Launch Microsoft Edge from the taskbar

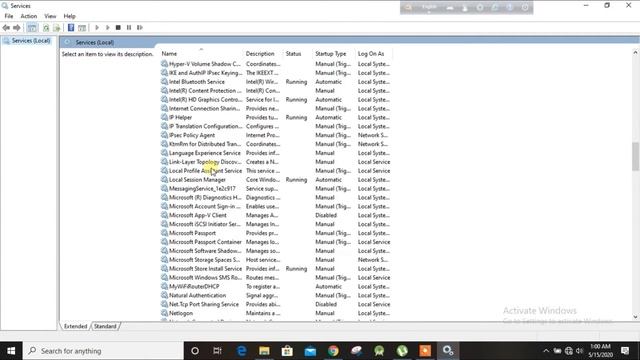pyautogui.click(x=241, y=351)
